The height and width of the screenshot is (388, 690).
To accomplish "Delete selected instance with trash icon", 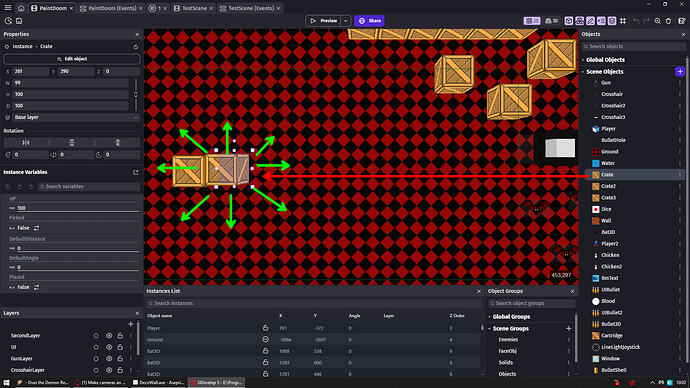I will (x=668, y=21).
